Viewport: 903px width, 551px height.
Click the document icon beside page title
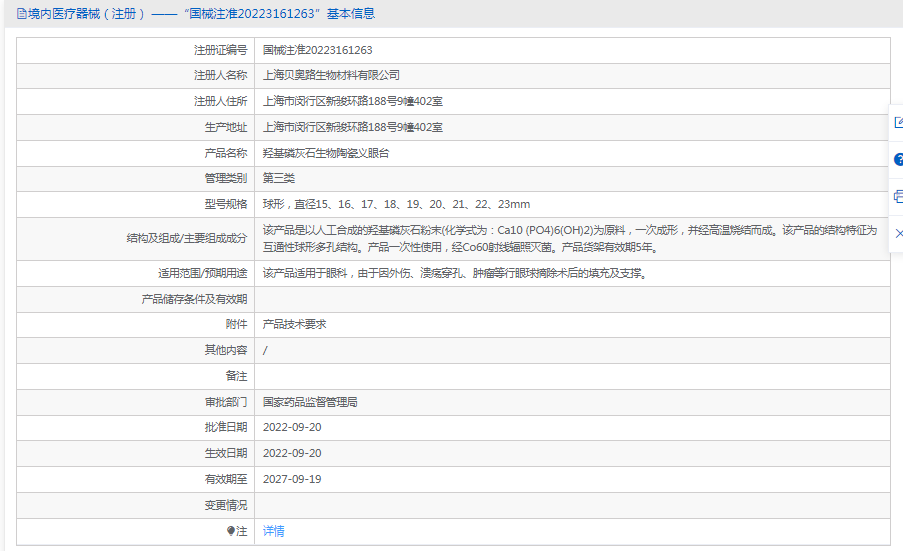point(21,14)
